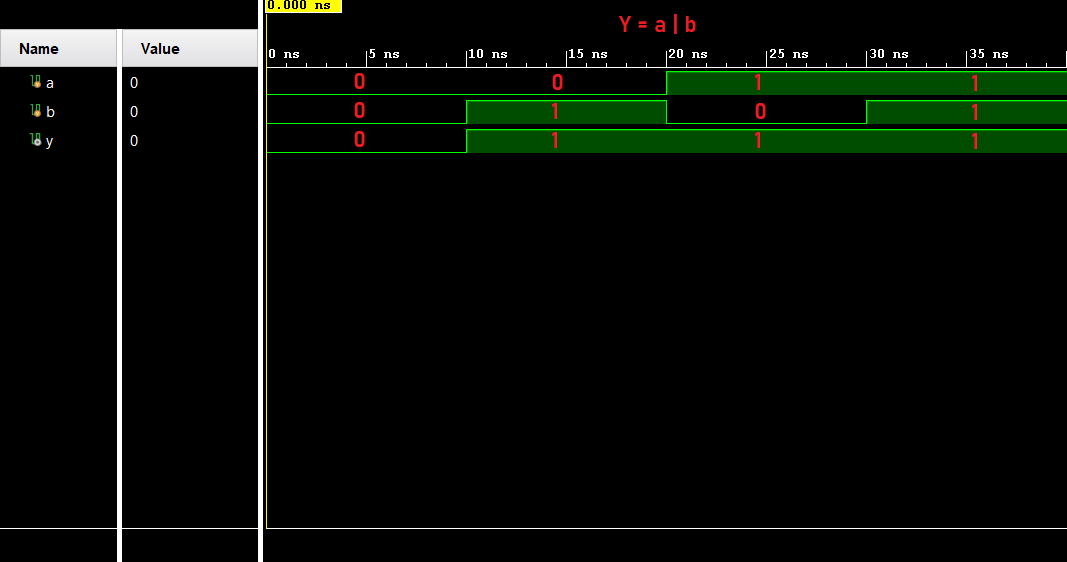Select signal b name in the Name column
Screen dimensions: 1067x562
[50, 112]
